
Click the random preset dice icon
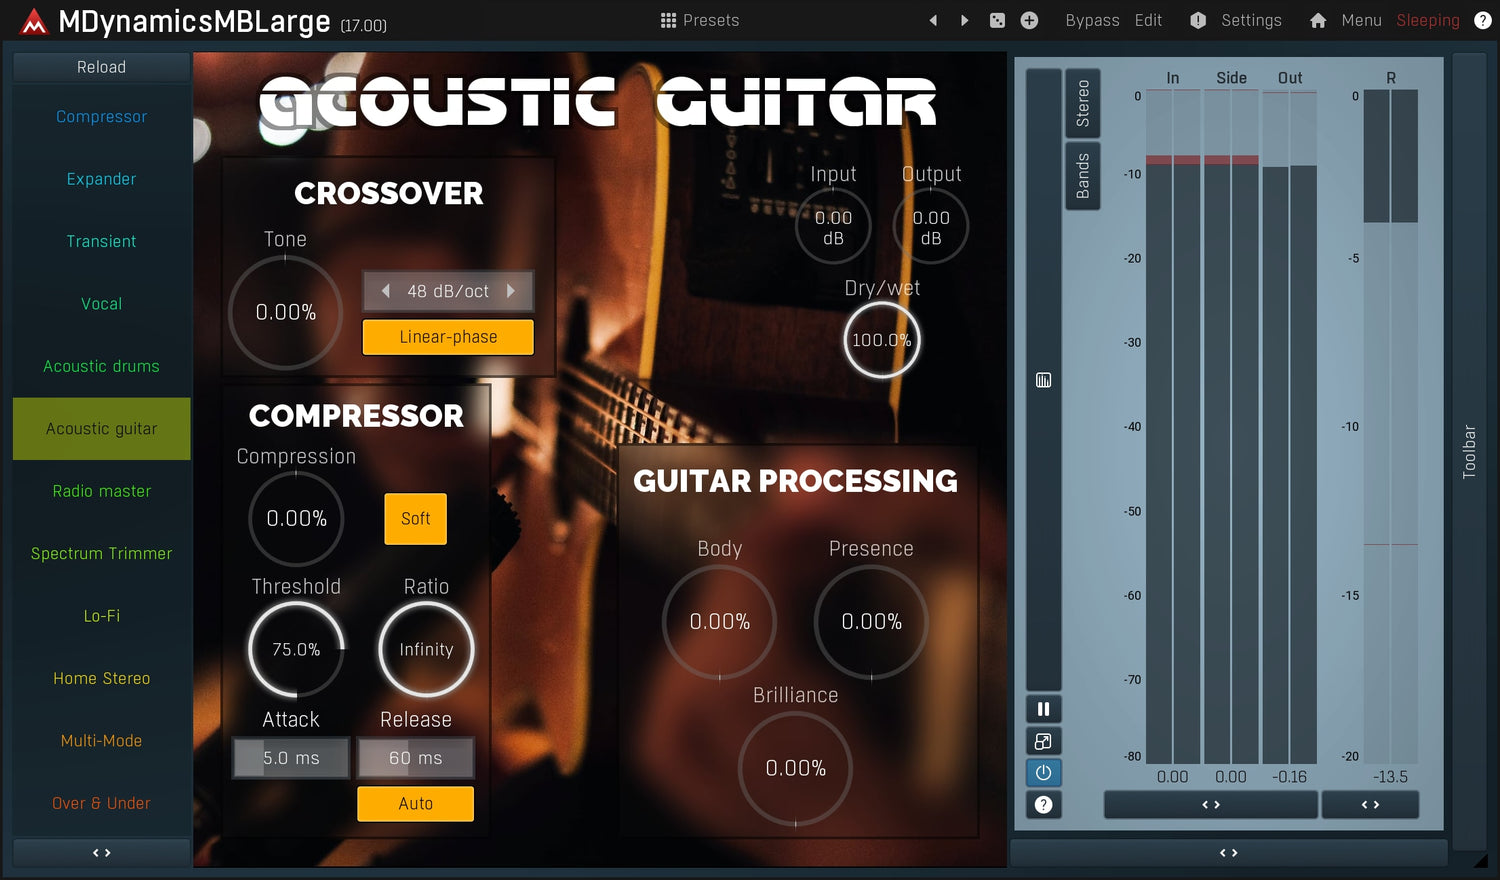click(997, 20)
